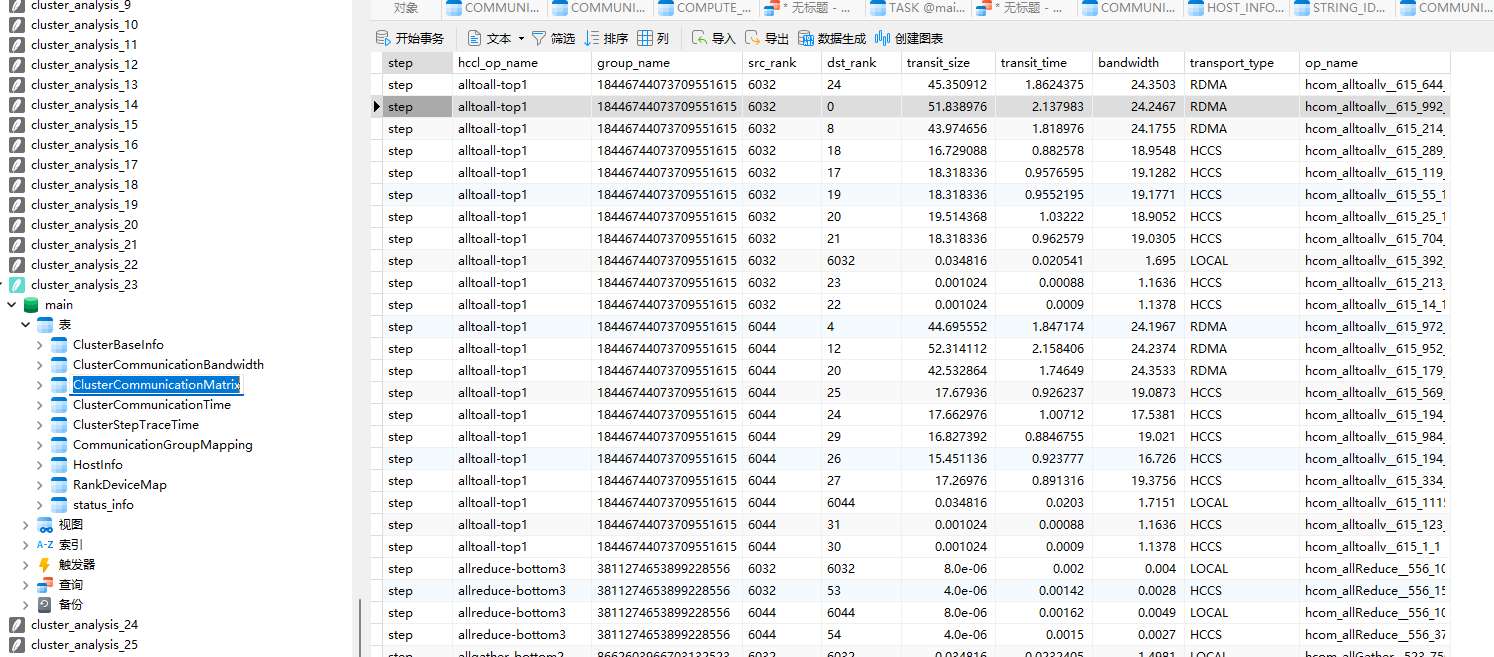Click the bandwidth cell 24.3503

tap(1138, 85)
